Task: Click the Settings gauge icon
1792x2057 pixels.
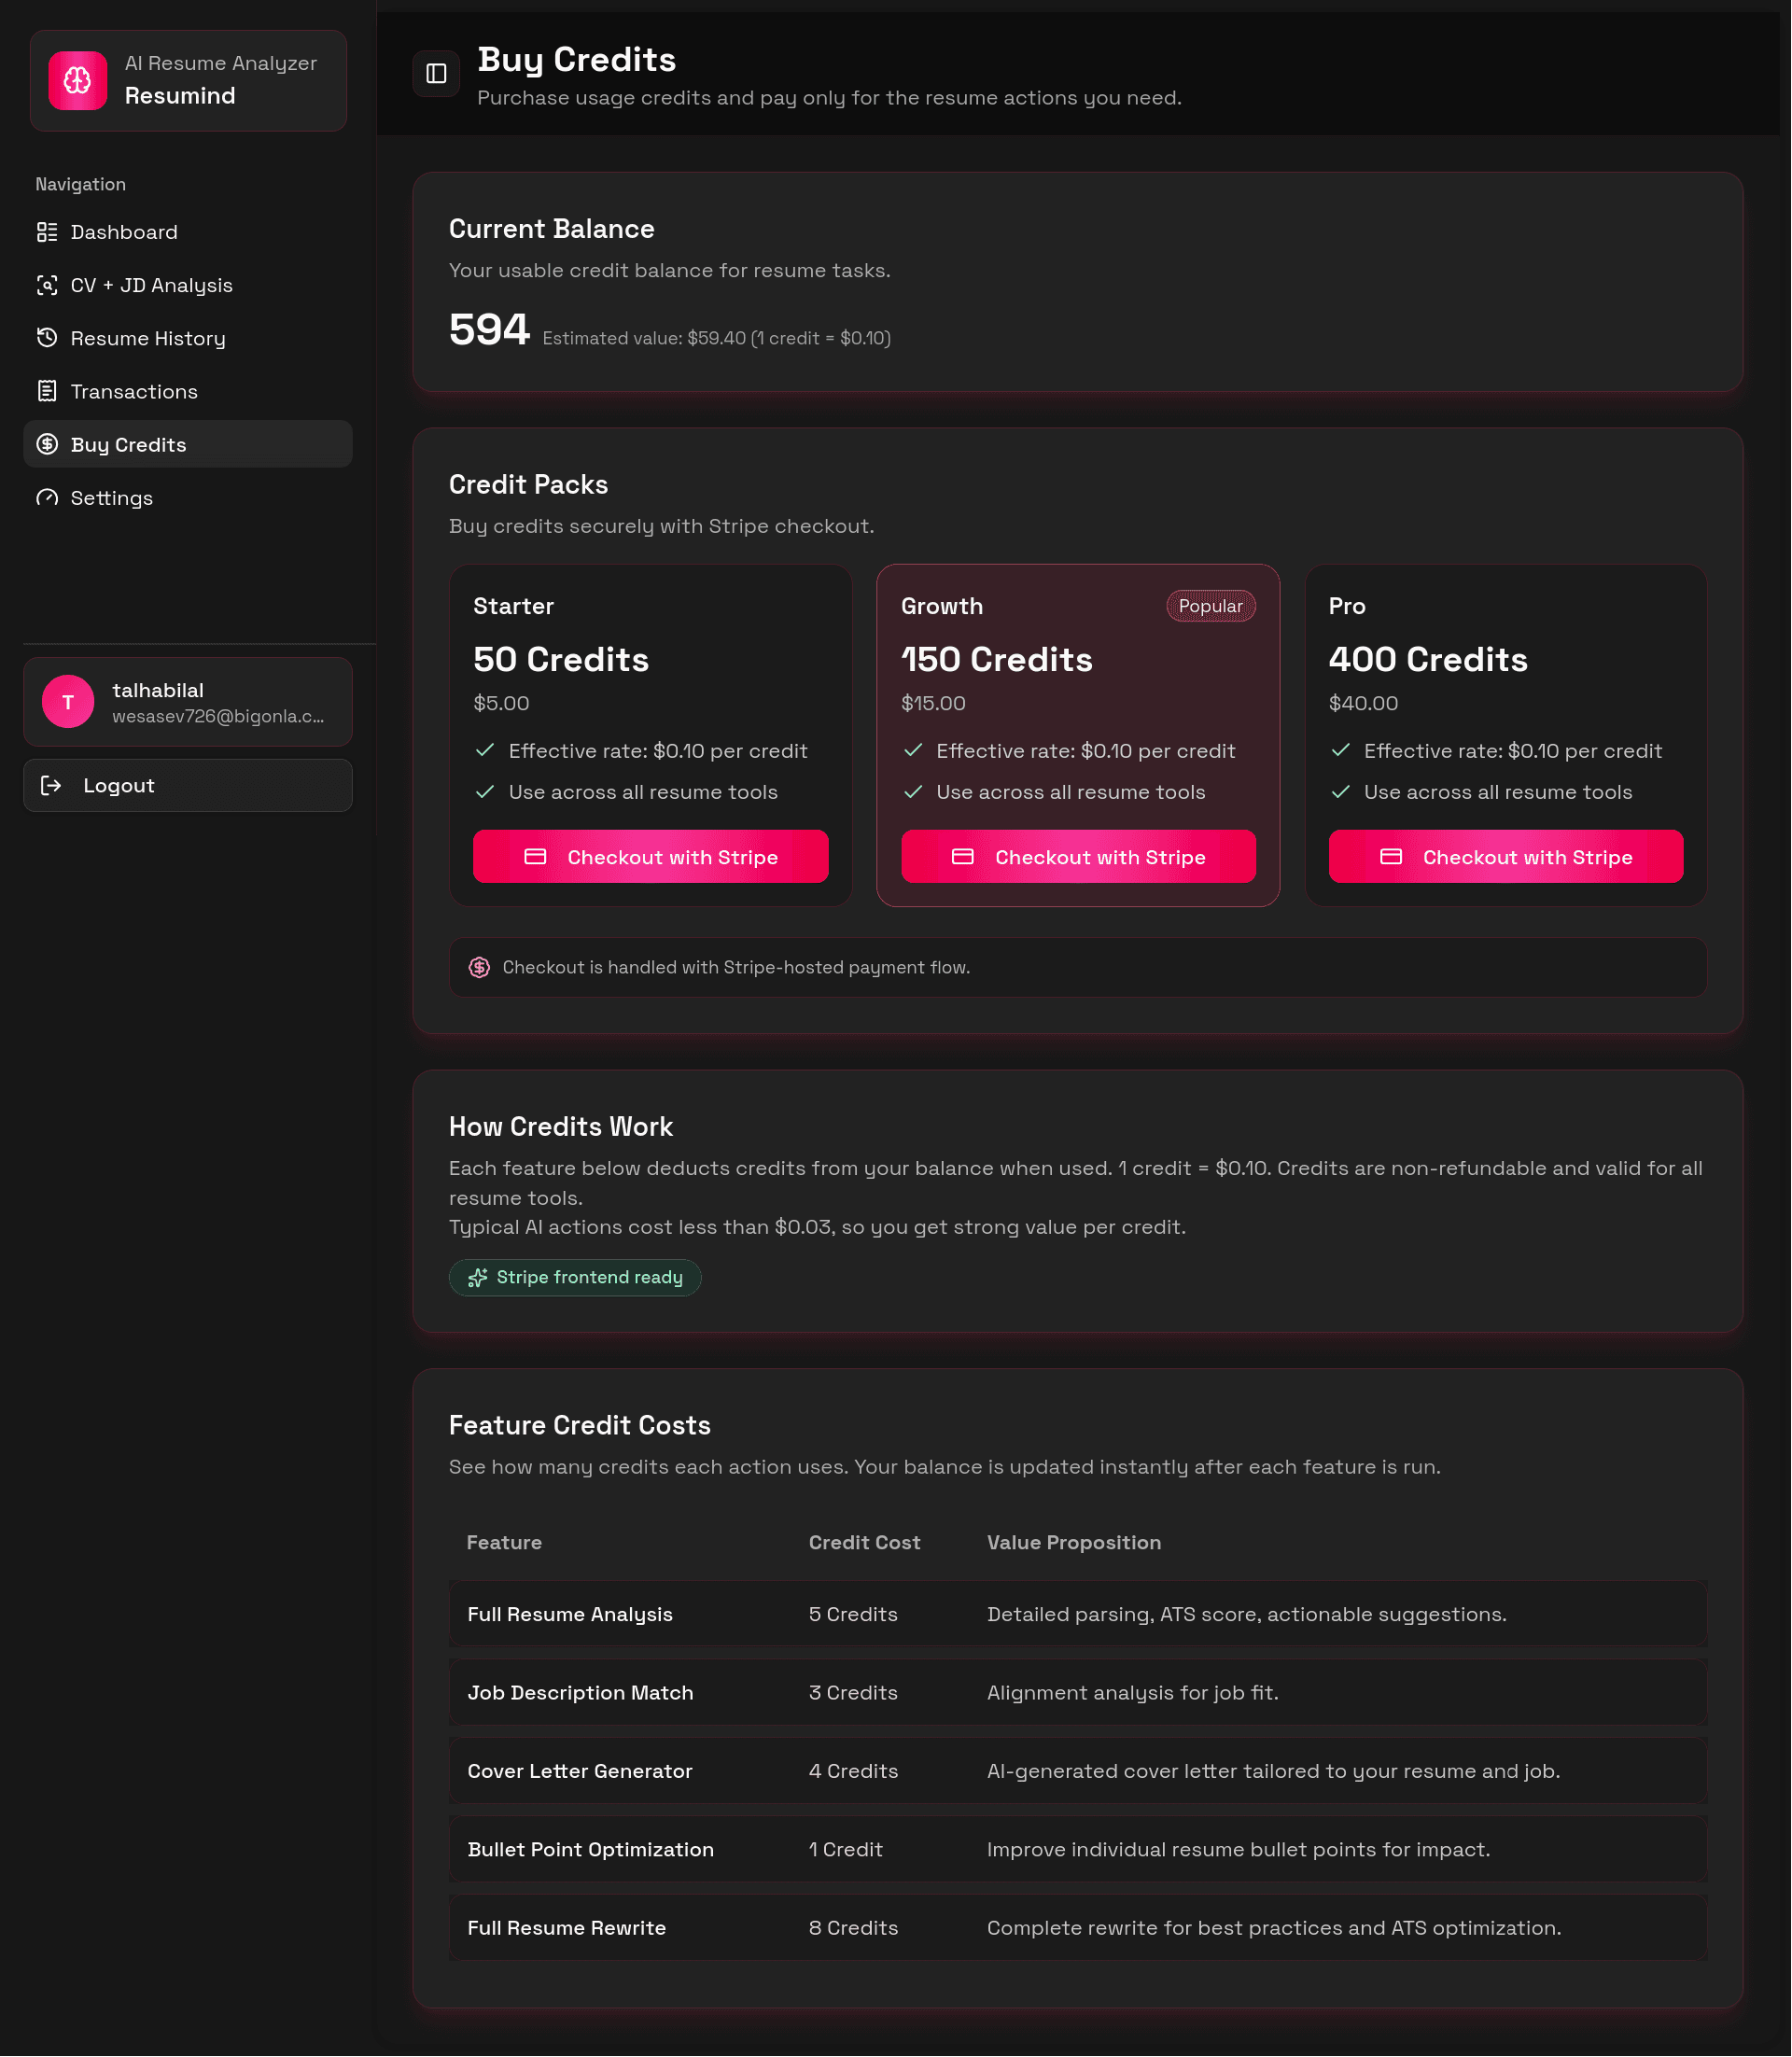Action: 47,498
